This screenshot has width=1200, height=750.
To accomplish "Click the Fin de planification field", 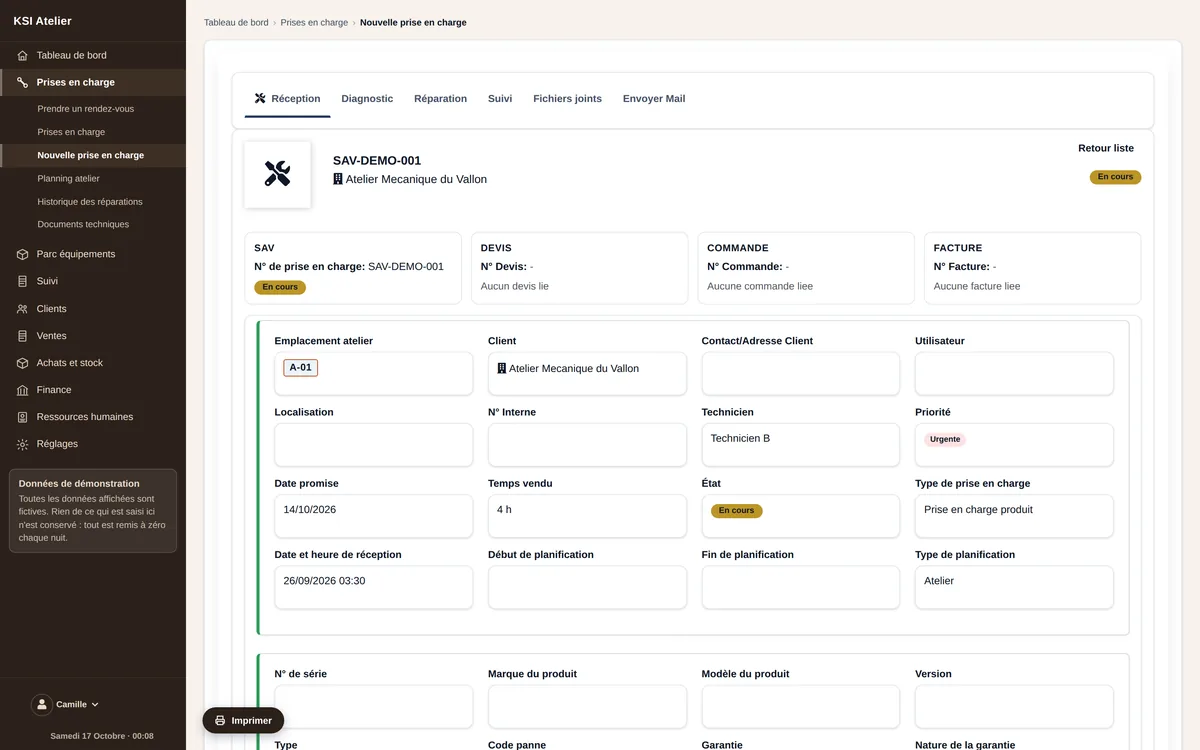I will [x=800, y=587].
